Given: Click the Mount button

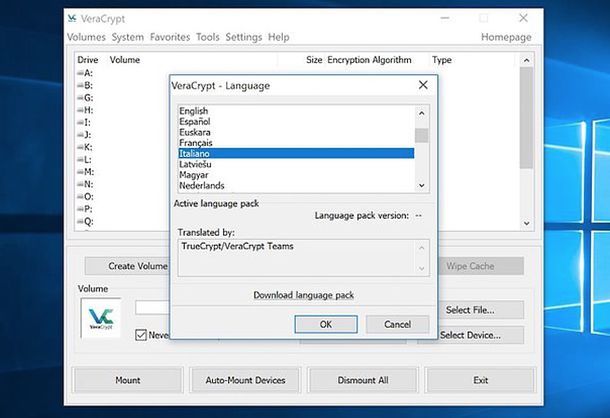Looking at the screenshot, I should tap(128, 380).
